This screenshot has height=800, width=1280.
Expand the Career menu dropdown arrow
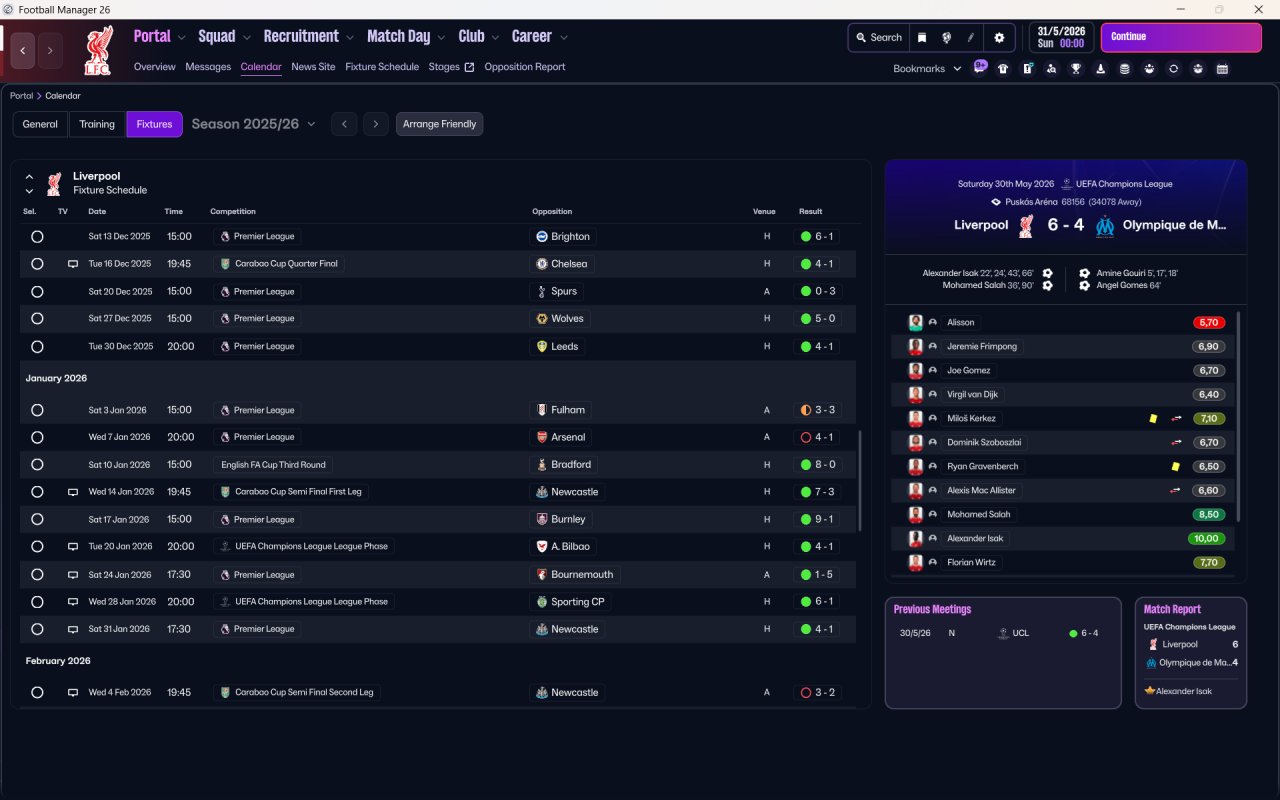(563, 38)
